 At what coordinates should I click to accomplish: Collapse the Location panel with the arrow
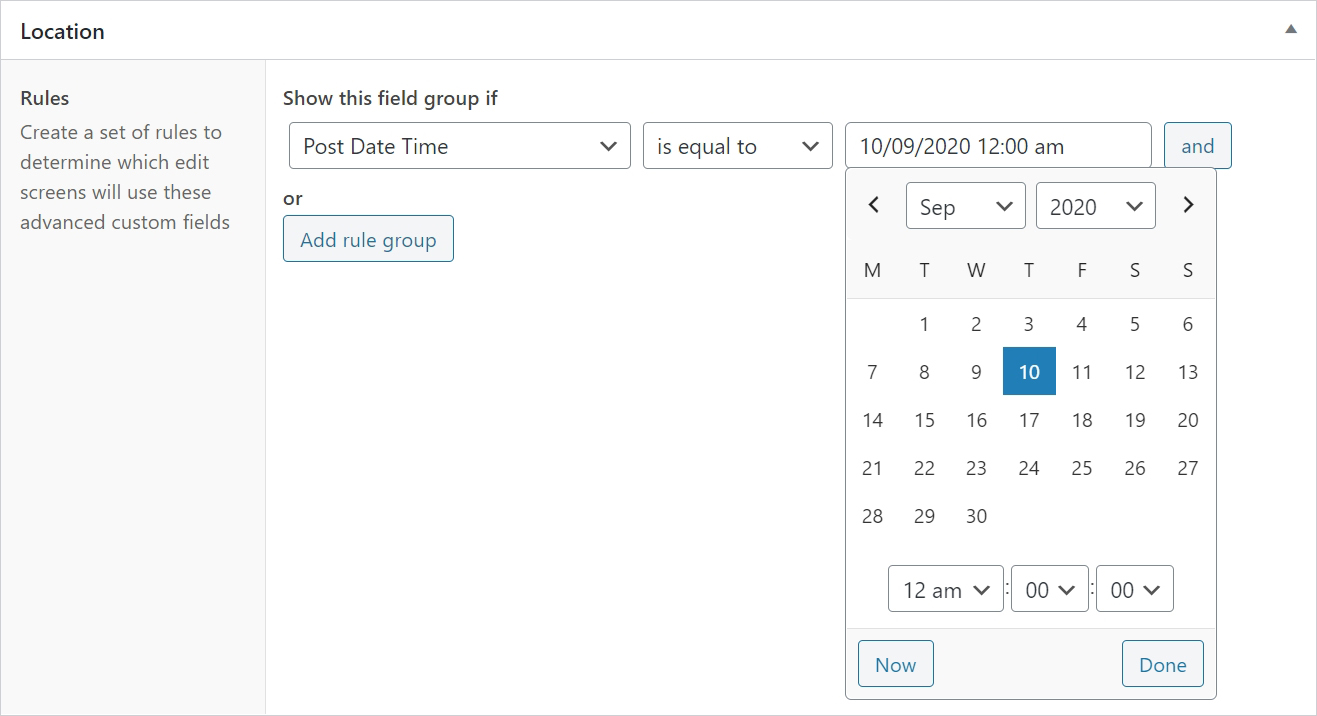pyautogui.click(x=1291, y=30)
